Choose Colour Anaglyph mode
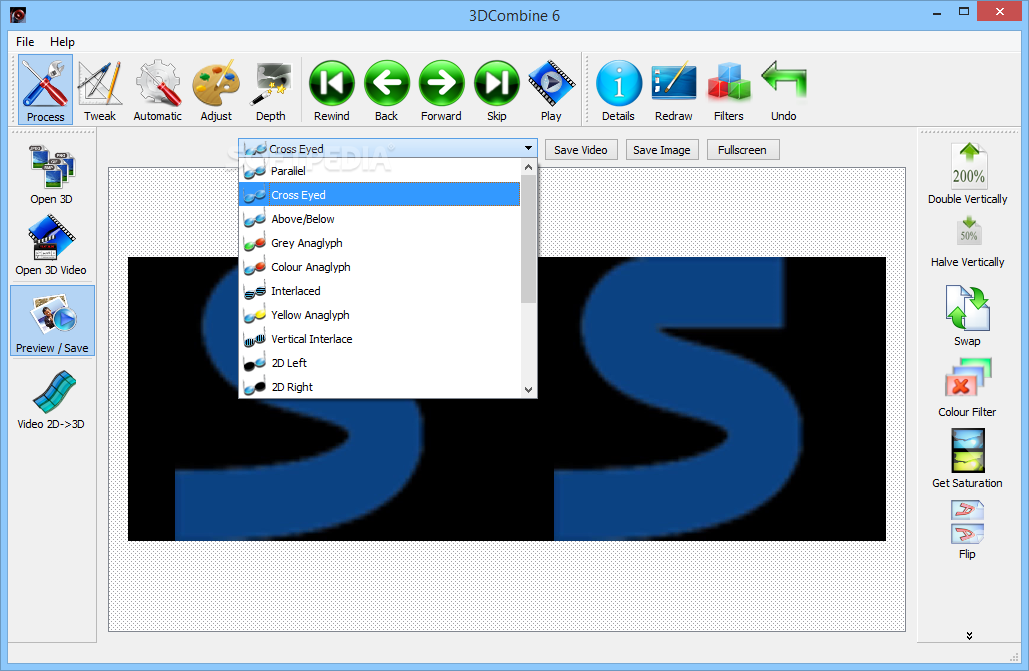 point(380,267)
